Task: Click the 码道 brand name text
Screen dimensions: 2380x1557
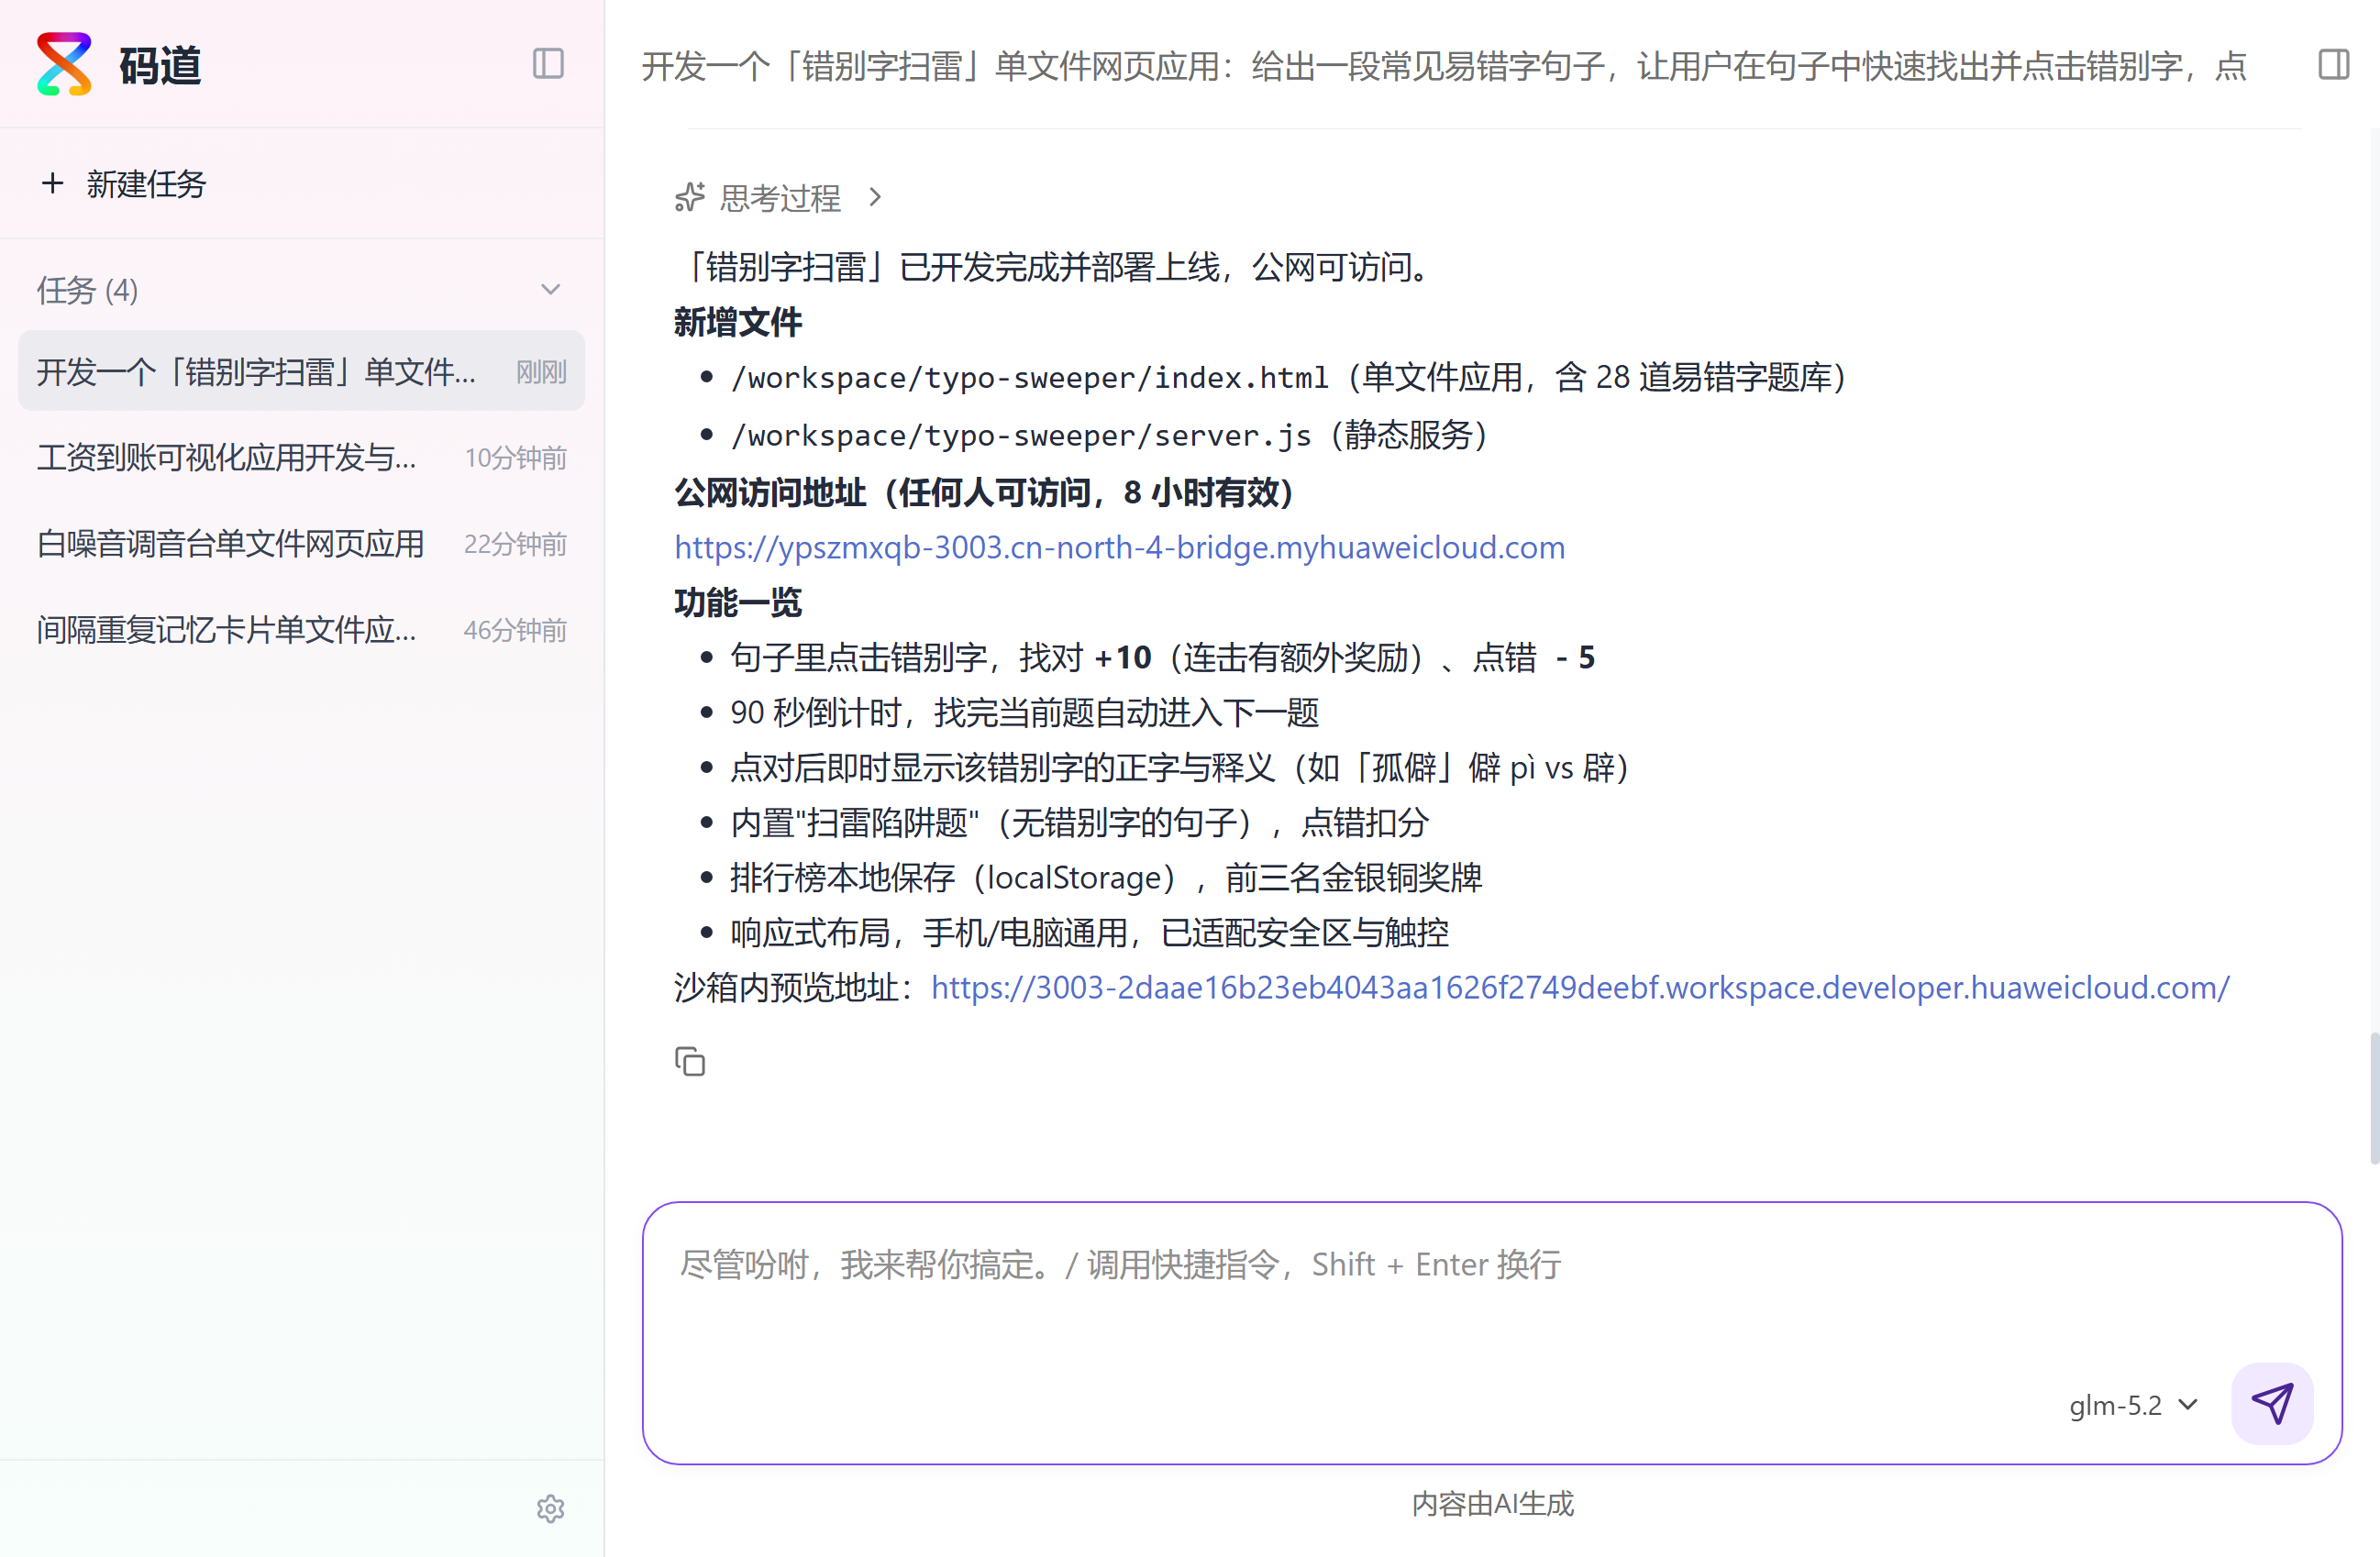Action: [x=160, y=66]
